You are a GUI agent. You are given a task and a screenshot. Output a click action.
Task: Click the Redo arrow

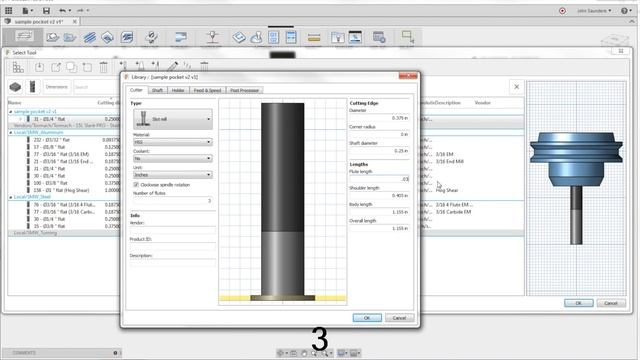80,11
